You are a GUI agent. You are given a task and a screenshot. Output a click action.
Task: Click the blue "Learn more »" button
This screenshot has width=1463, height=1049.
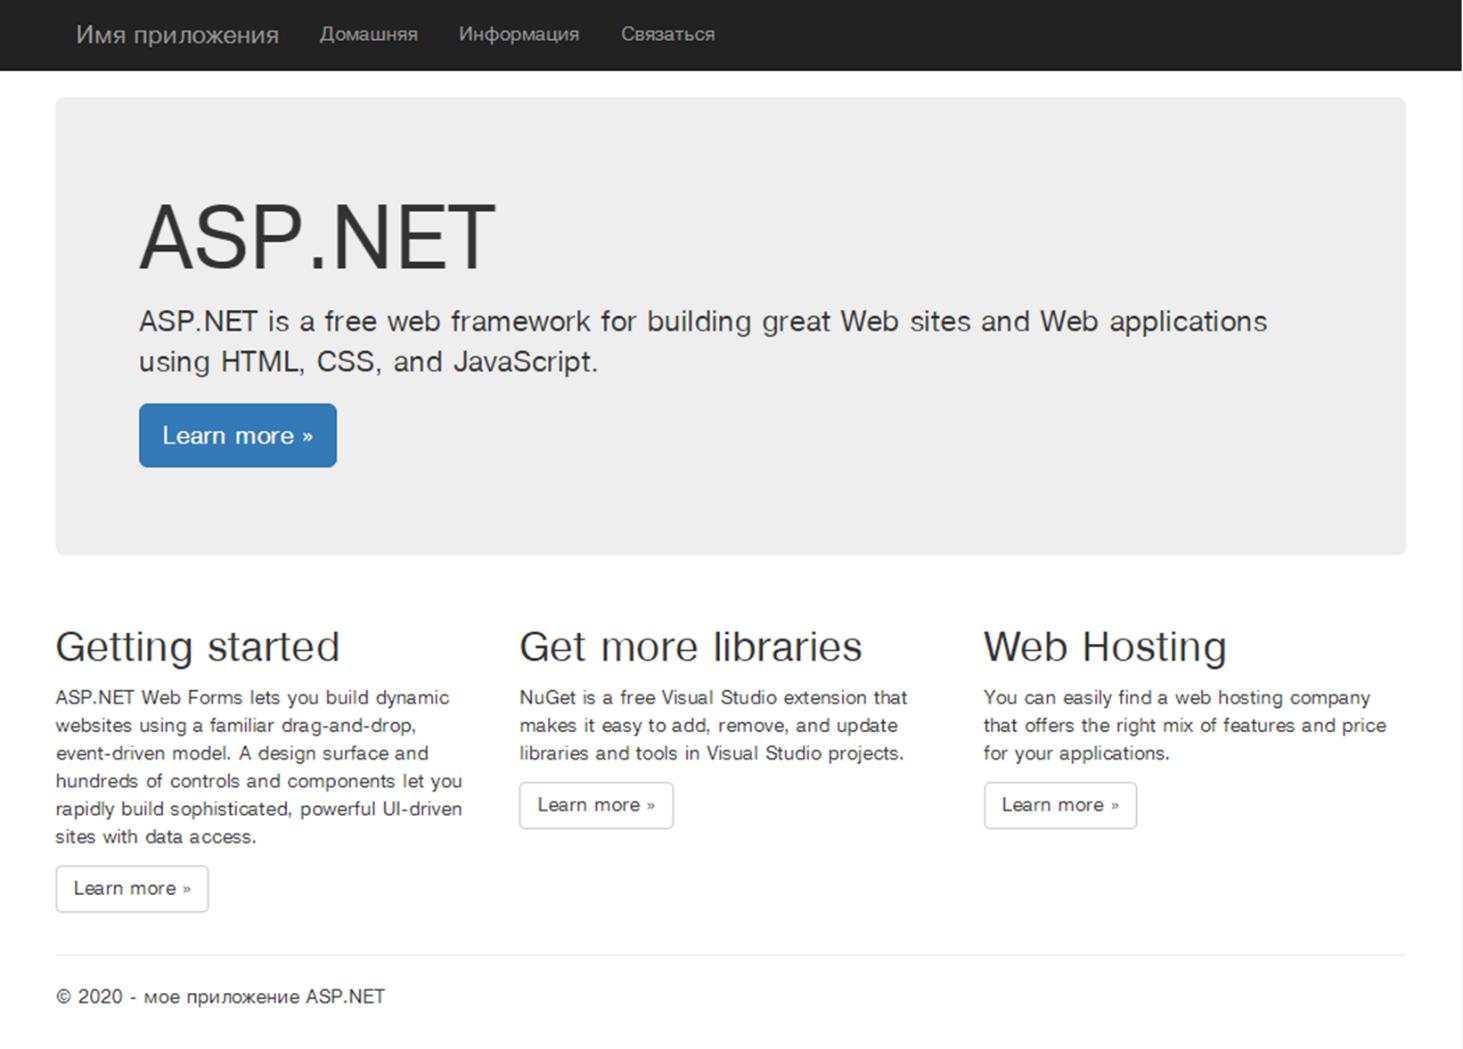pos(238,435)
